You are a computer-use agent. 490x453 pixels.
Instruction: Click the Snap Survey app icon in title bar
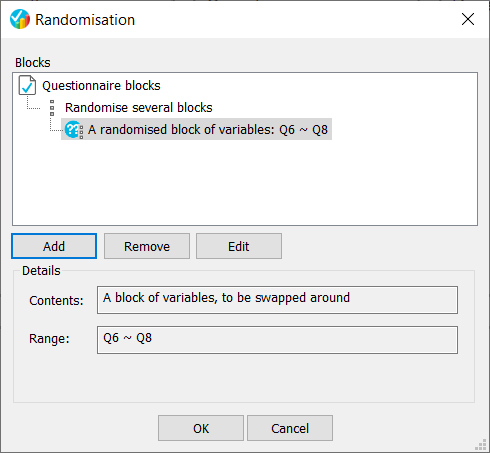[20, 19]
